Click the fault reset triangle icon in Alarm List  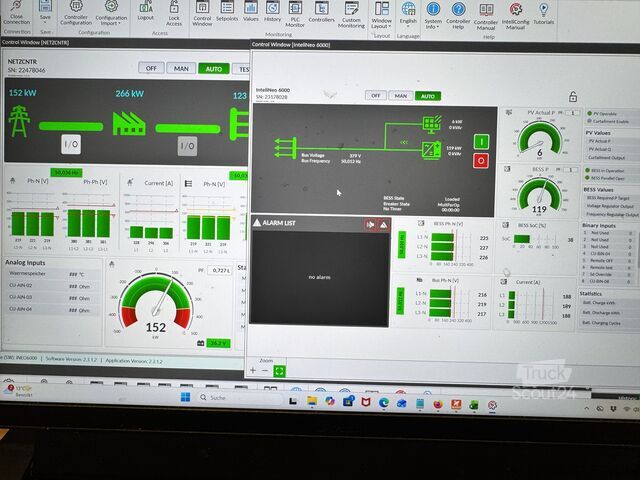383,225
